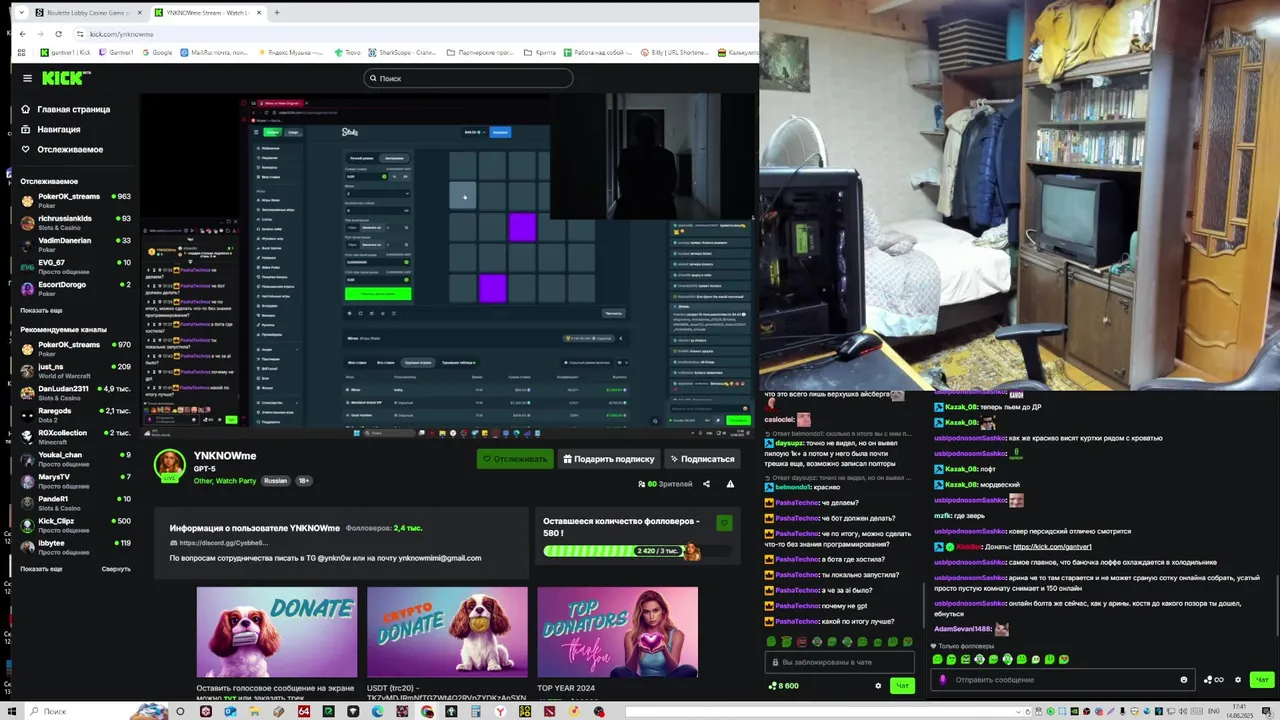This screenshot has width=1280, height=720.
Task: Click the browser reload button
Action: pos(58,34)
